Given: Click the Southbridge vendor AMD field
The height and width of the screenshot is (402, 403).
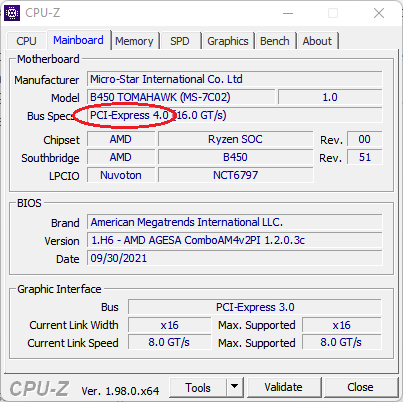Looking at the screenshot, I should coord(121,157).
